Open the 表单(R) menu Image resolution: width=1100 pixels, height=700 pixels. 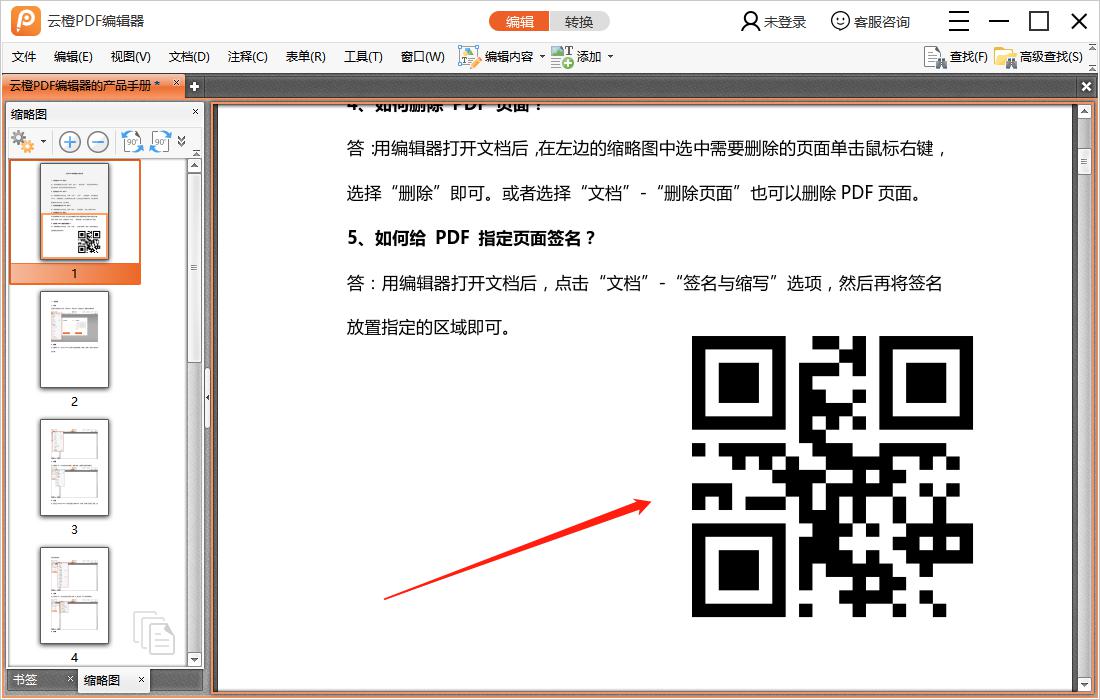pos(305,57)
